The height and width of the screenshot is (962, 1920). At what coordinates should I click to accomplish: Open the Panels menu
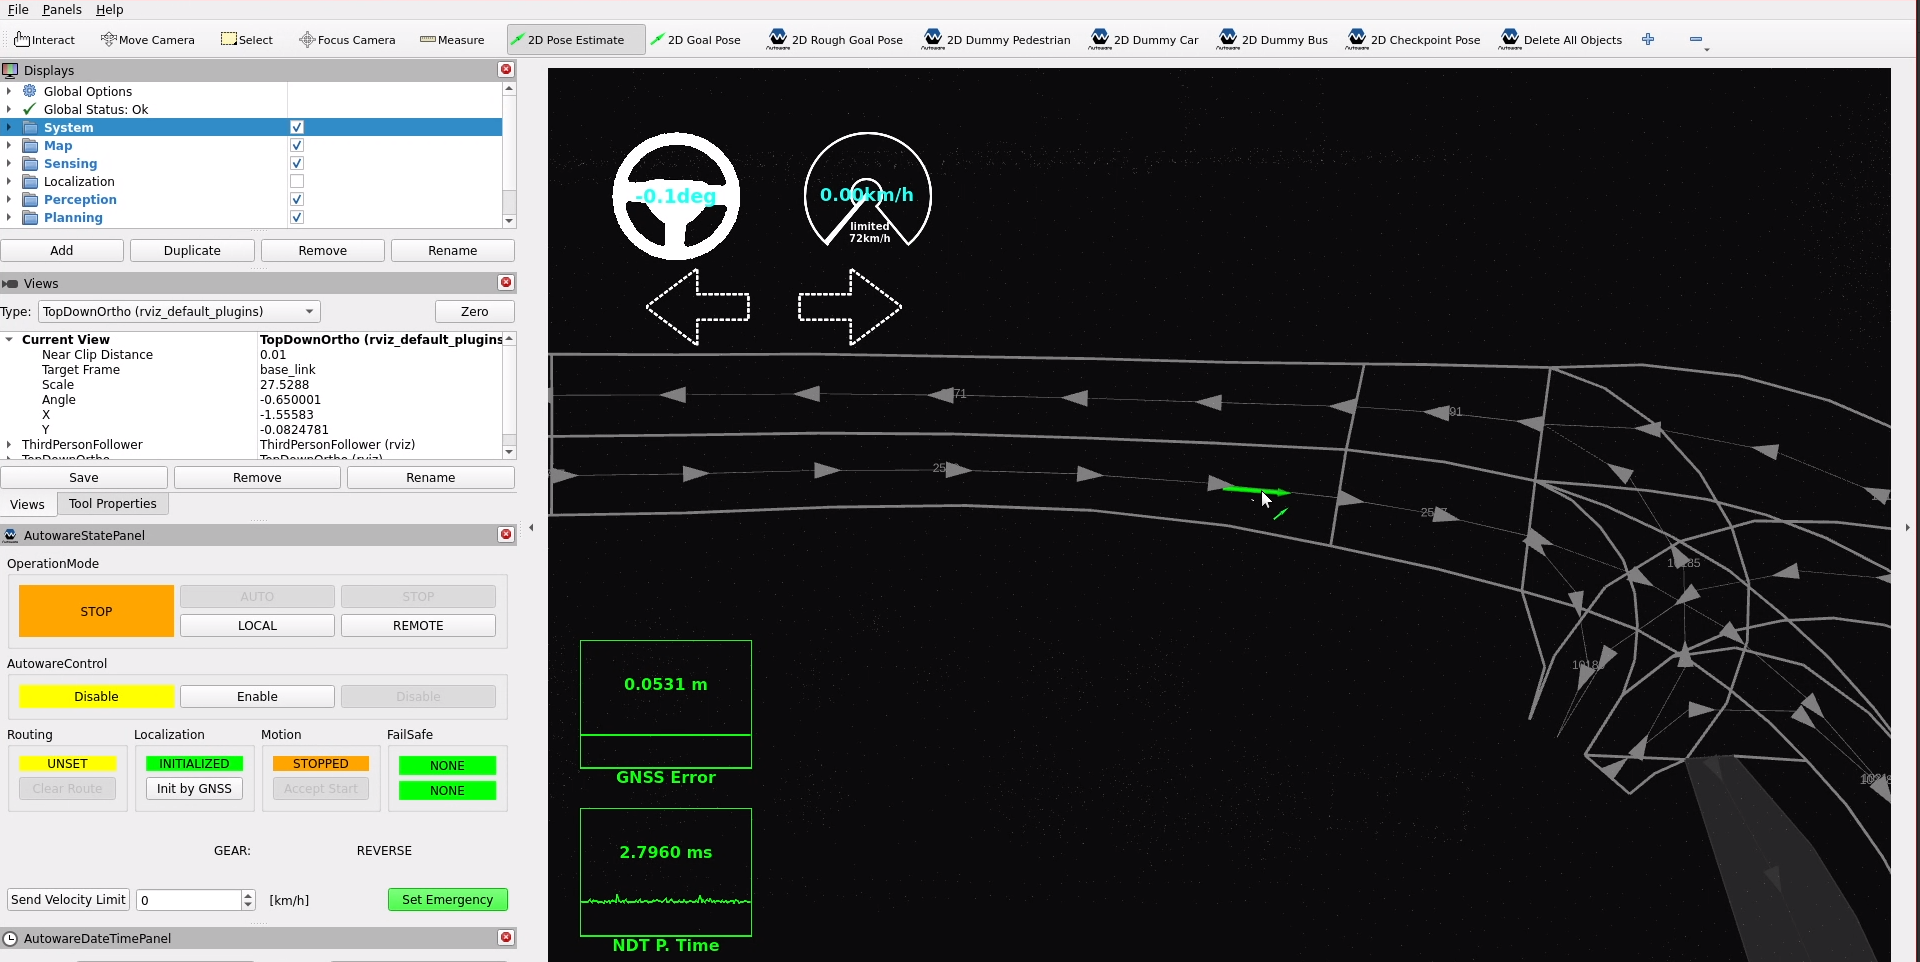click(62, 9)
